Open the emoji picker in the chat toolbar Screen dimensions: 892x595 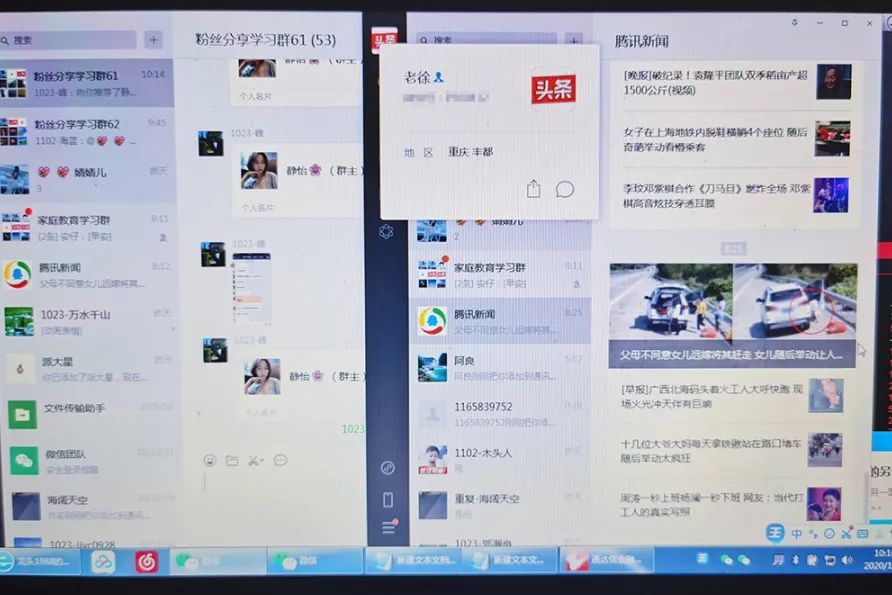point(210,460)
